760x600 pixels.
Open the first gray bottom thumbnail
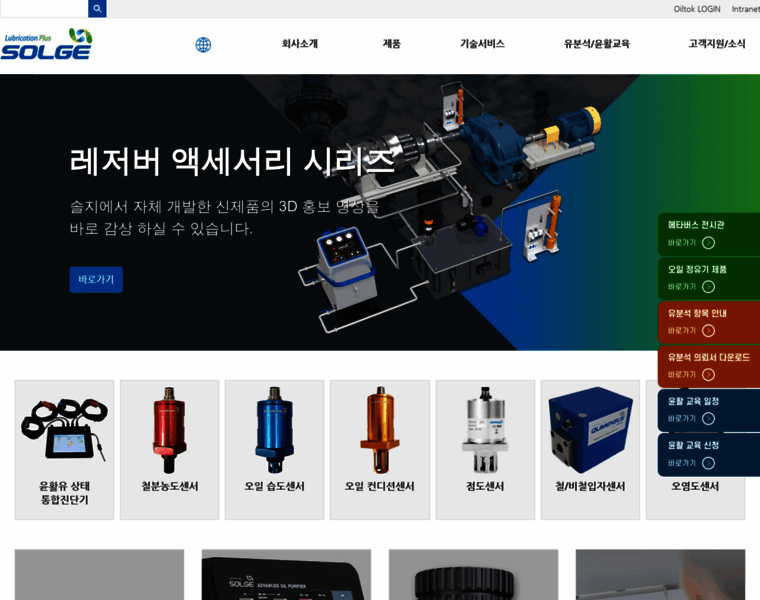(99, 575)
